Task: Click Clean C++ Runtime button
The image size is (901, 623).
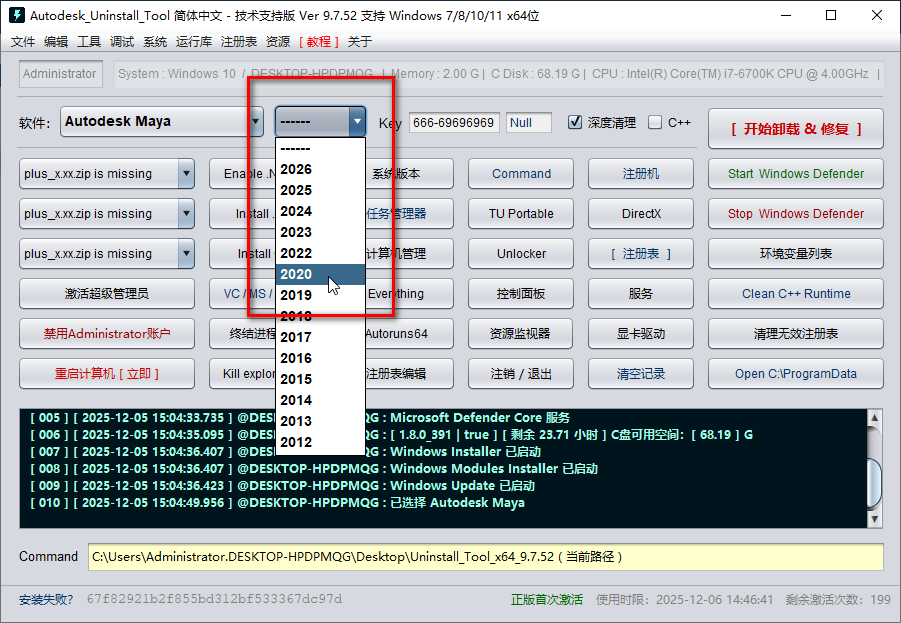Action: click(796, 294)
